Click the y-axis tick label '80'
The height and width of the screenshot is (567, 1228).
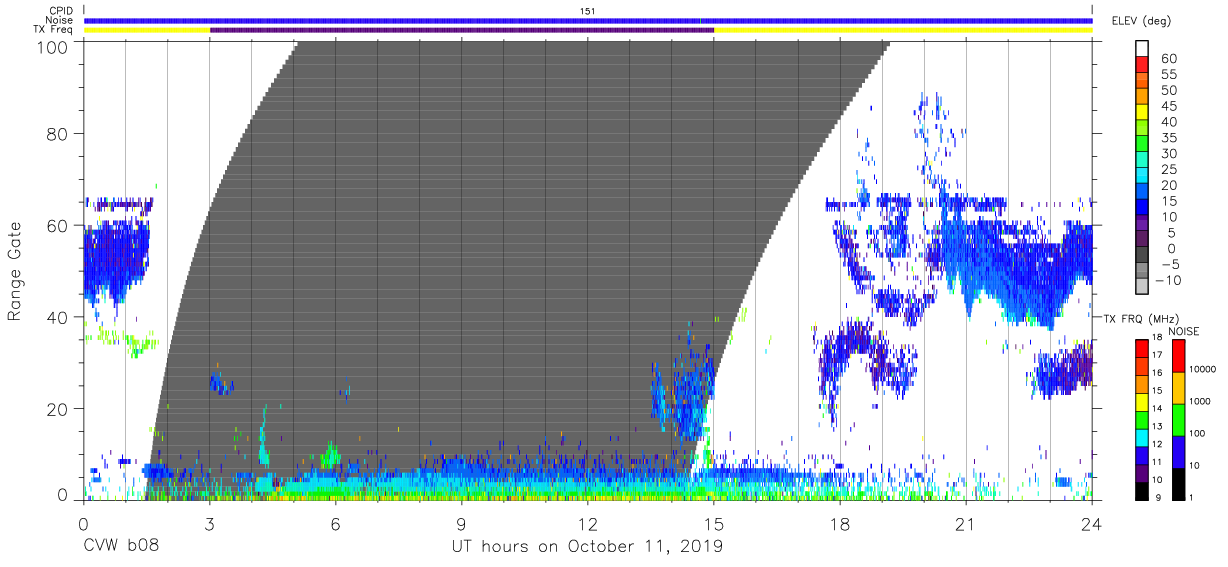[57, 133]
